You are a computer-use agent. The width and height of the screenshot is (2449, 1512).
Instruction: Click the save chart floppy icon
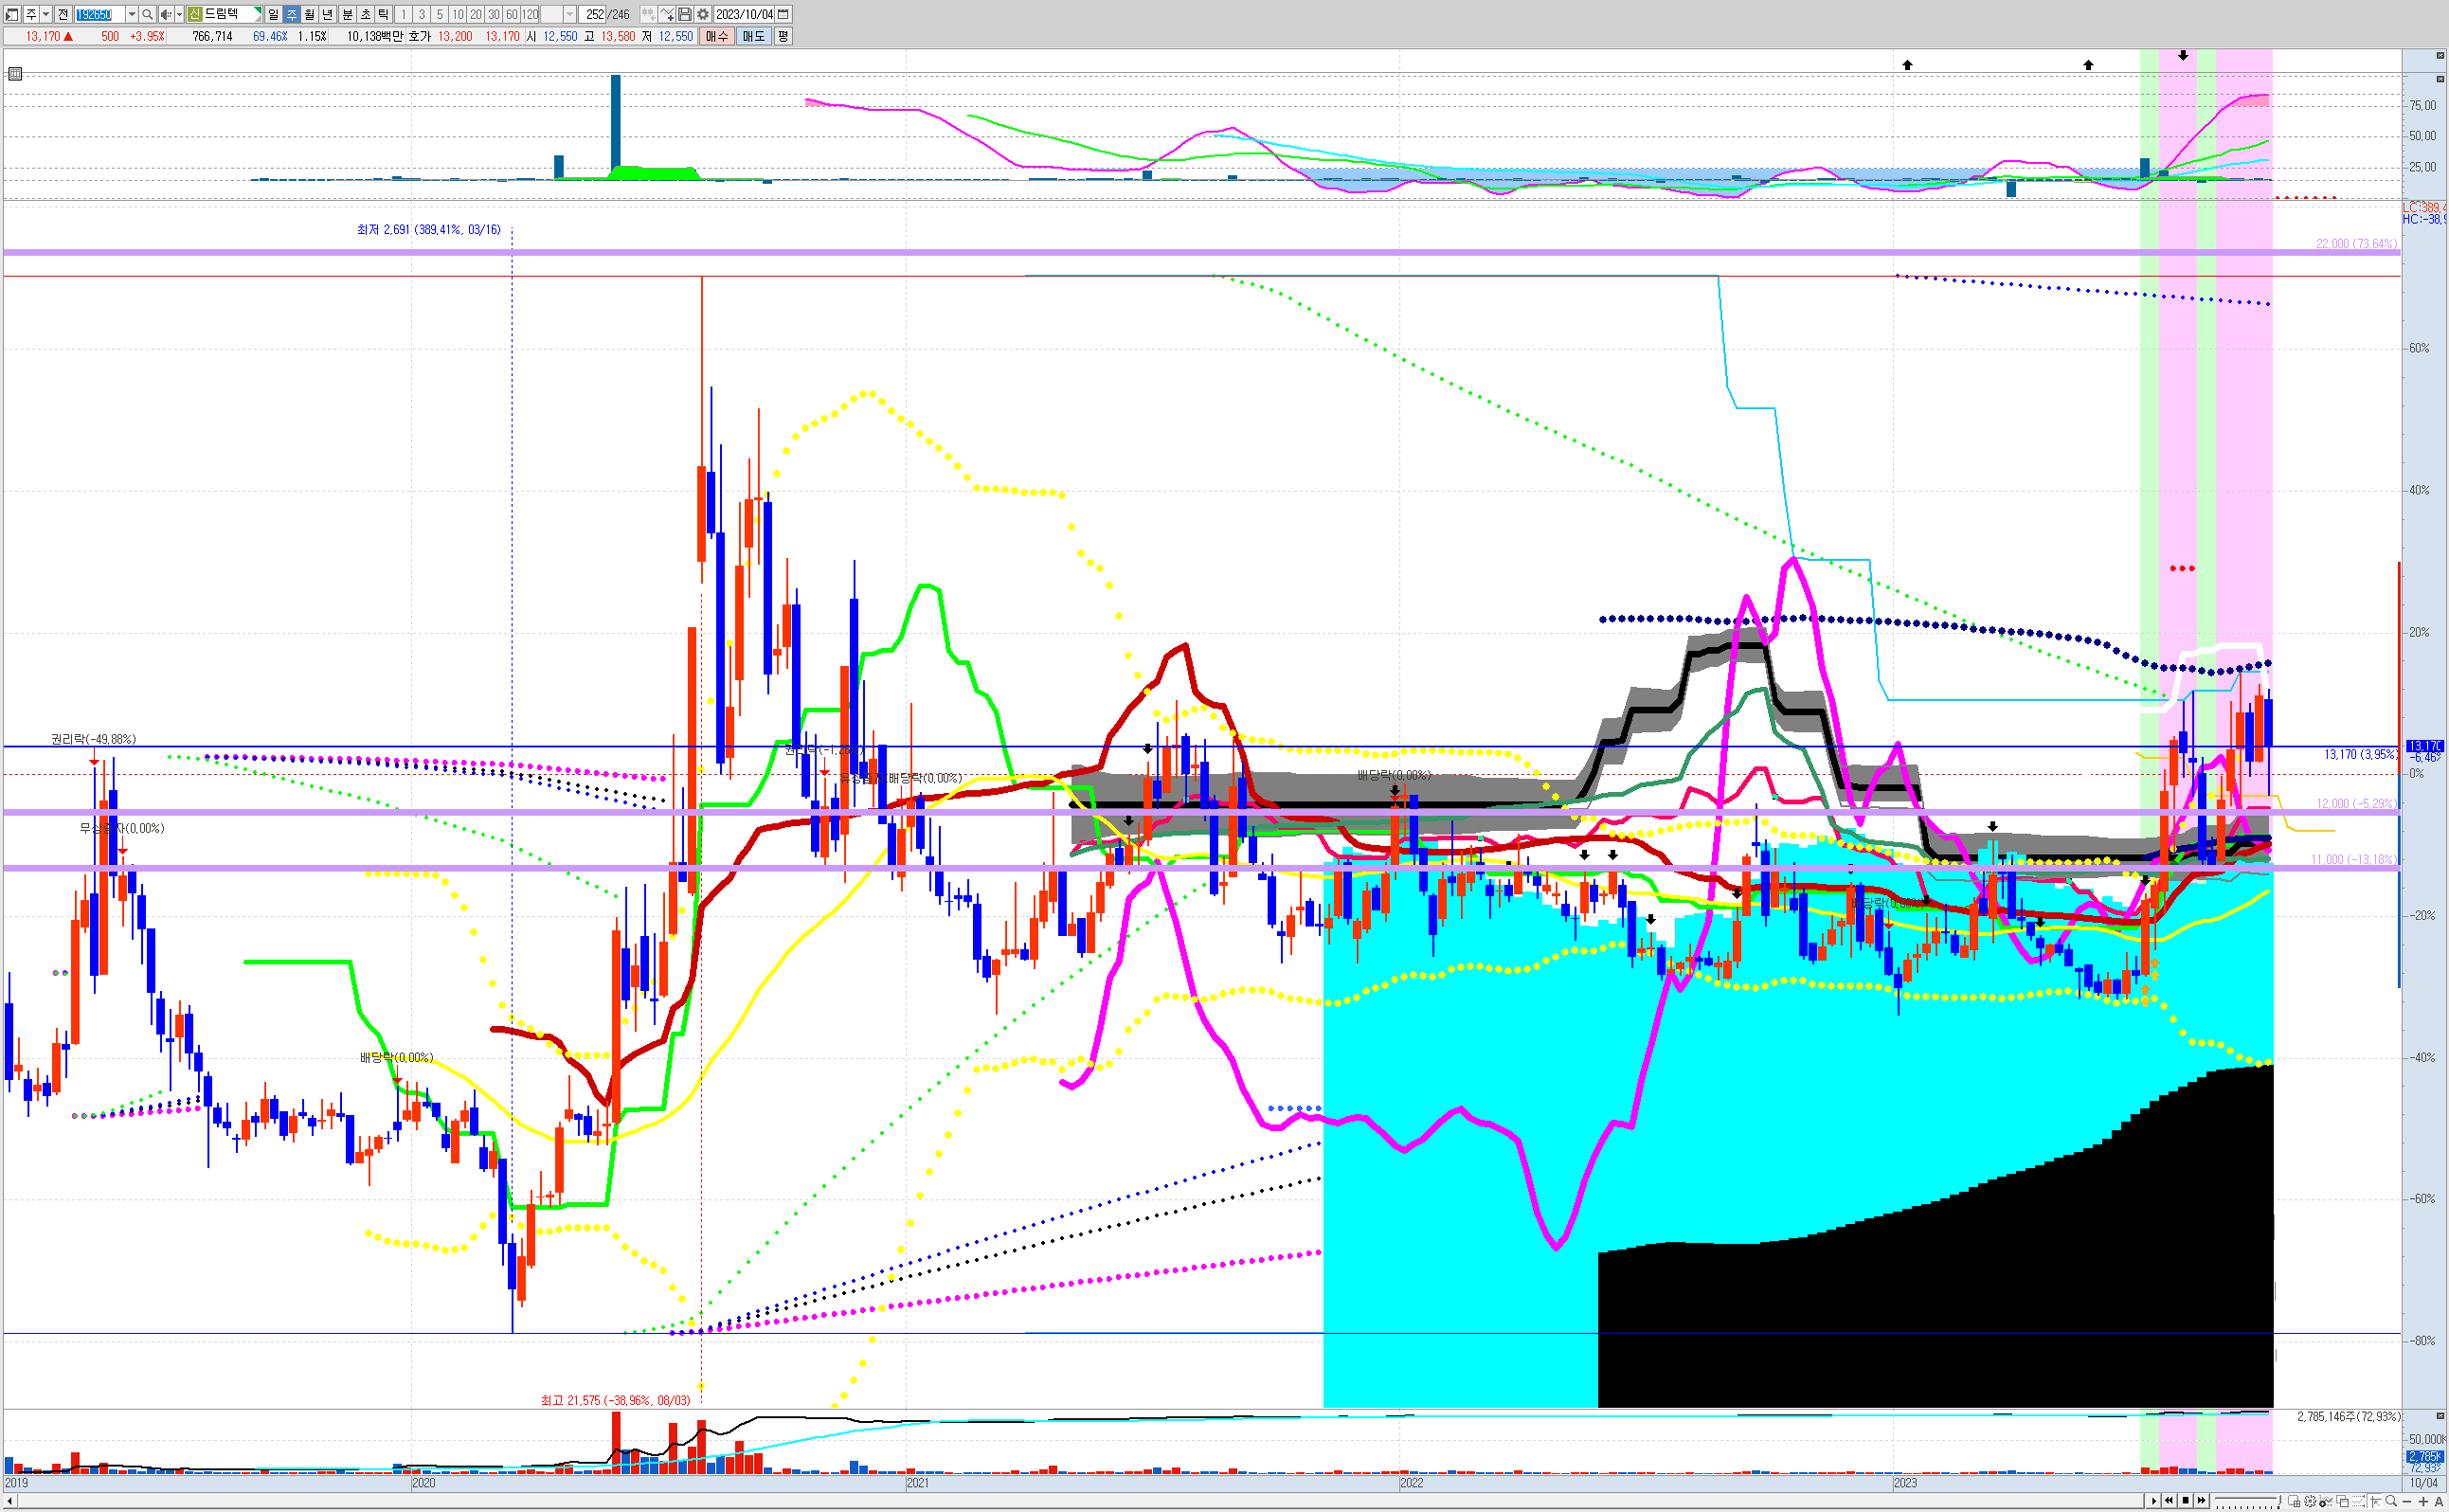coord(684,14)
